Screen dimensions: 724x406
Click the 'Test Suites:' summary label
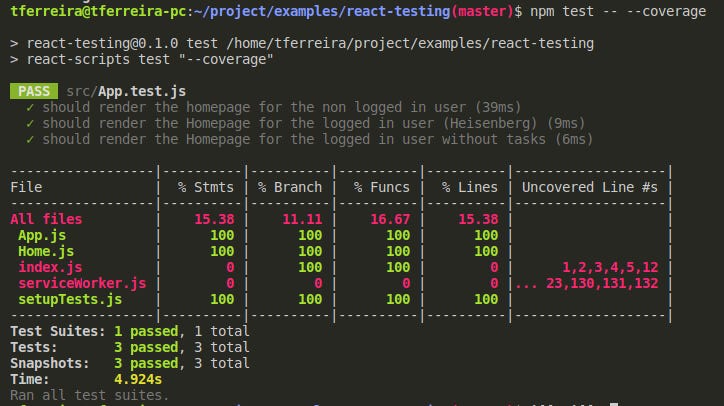[x=58, y=331]
